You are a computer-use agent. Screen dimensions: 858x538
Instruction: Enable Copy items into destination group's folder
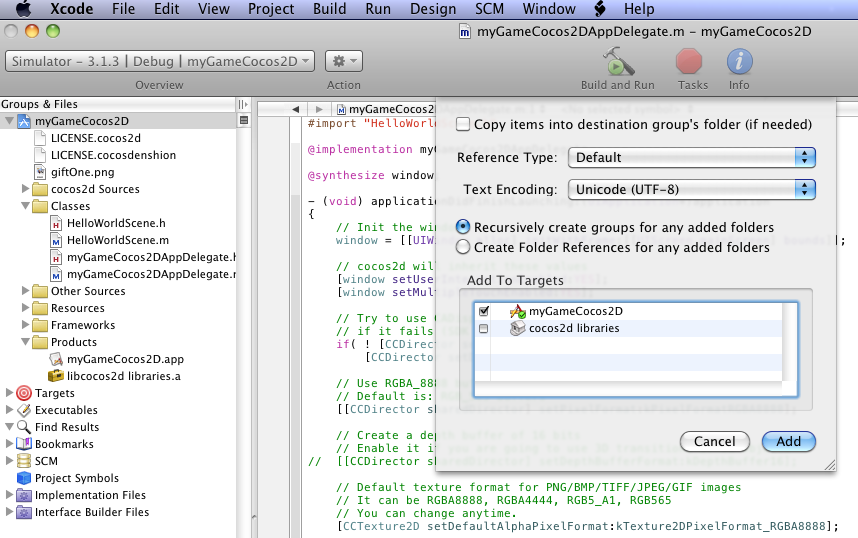click(463, 124)
